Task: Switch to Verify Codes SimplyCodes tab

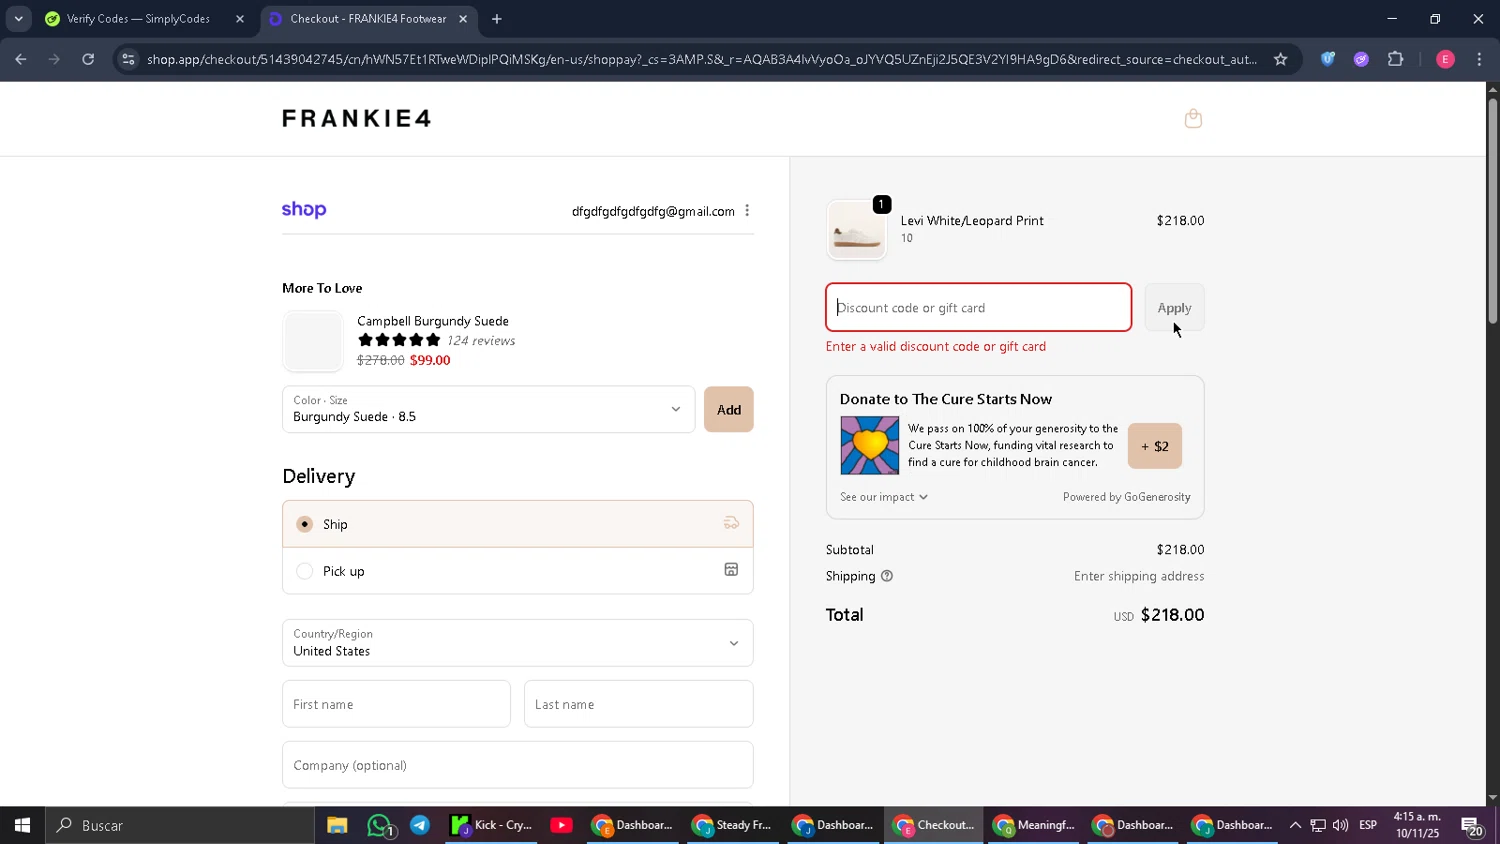Action: click(x=138, y=19)
